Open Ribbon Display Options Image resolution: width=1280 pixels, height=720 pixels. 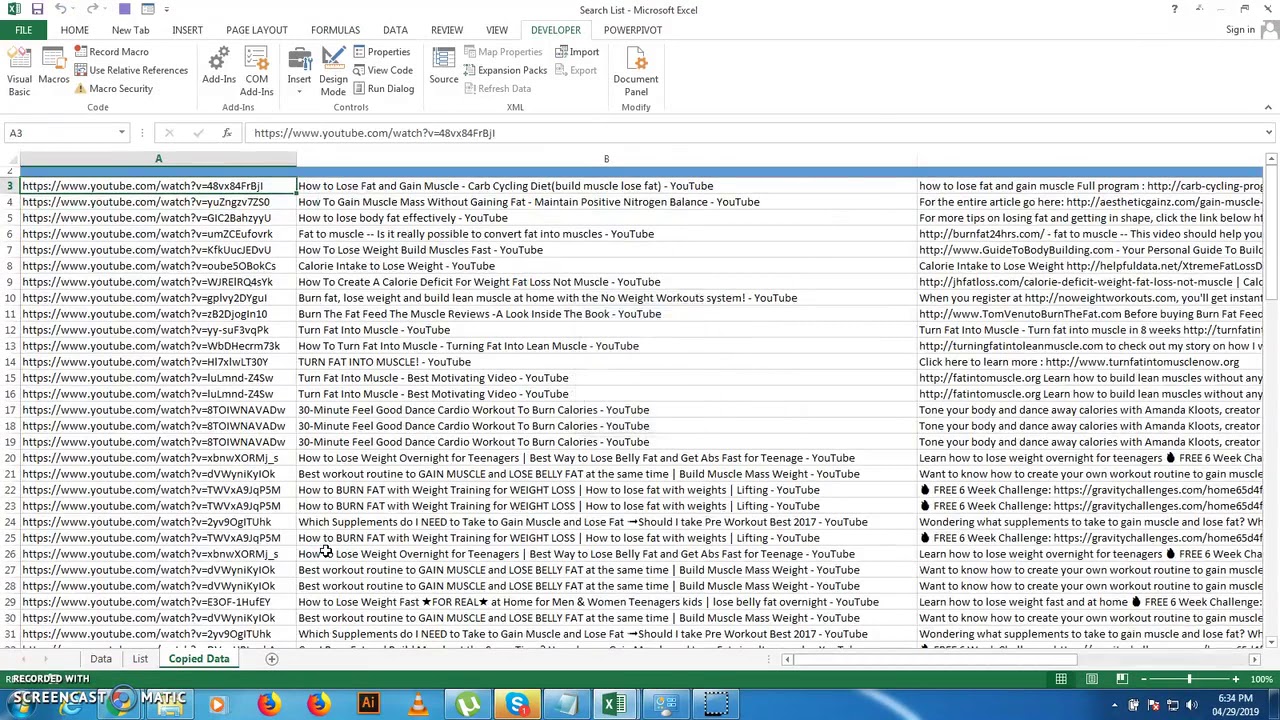click(1199, 9)
